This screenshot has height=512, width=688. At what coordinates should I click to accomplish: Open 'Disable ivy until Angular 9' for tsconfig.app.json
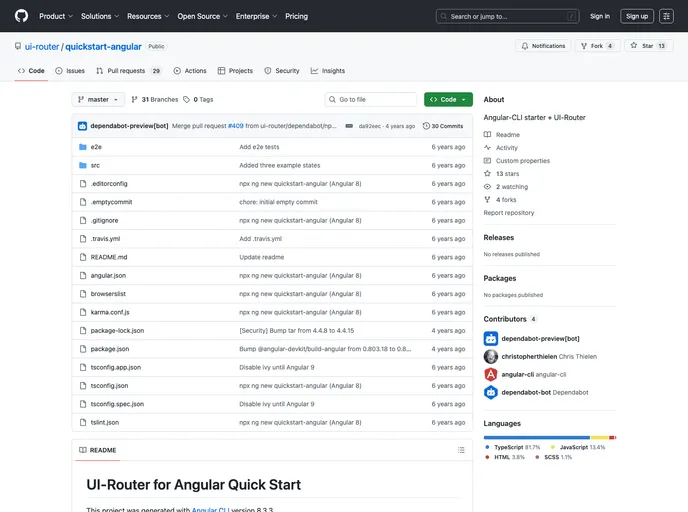click(x=276, y=368)
